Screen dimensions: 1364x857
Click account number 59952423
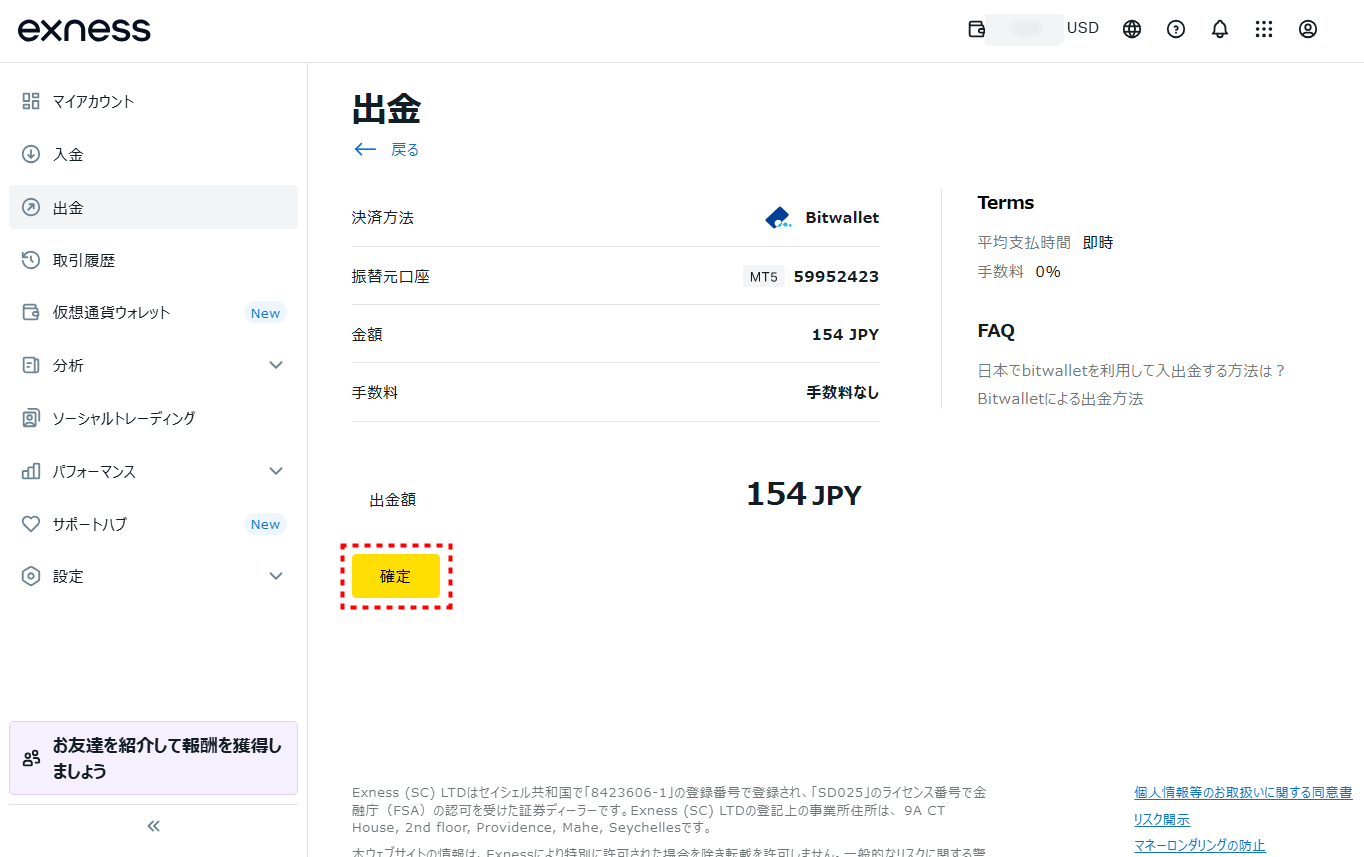coord(836,276)
